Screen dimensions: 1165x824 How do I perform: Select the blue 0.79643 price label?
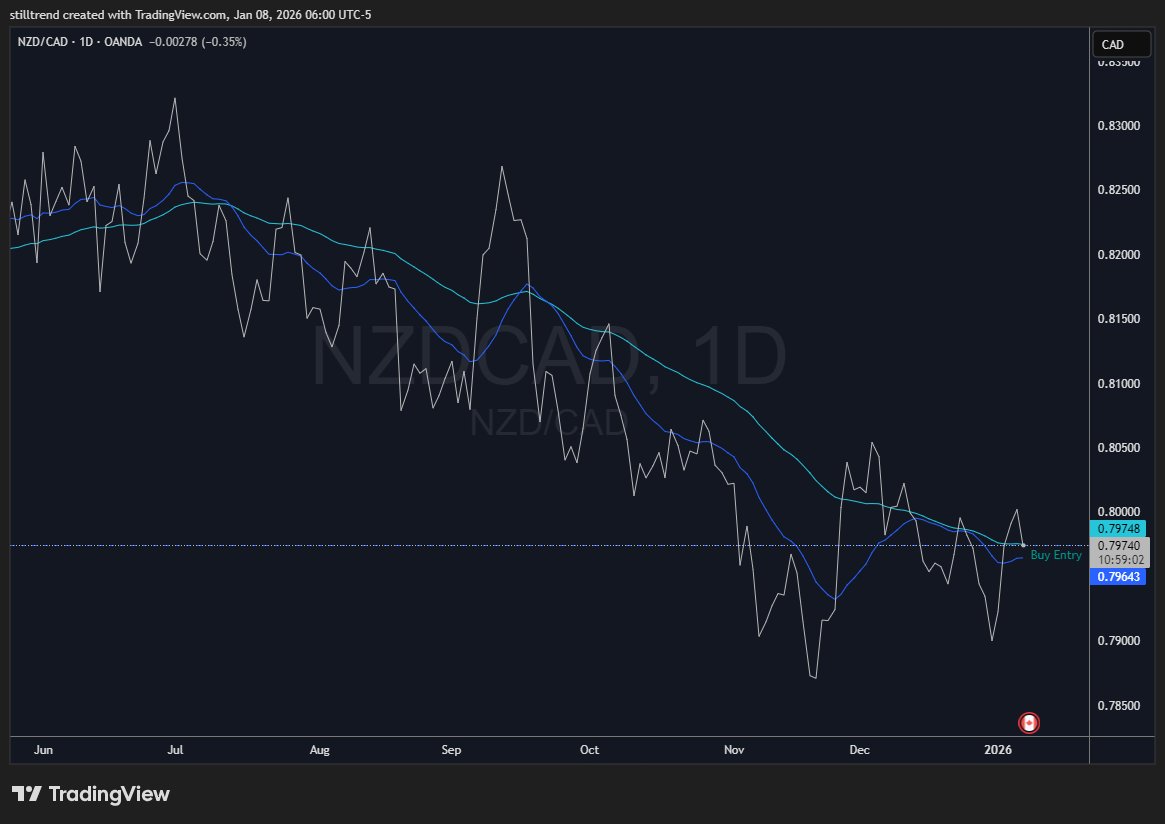point(1117,577)
